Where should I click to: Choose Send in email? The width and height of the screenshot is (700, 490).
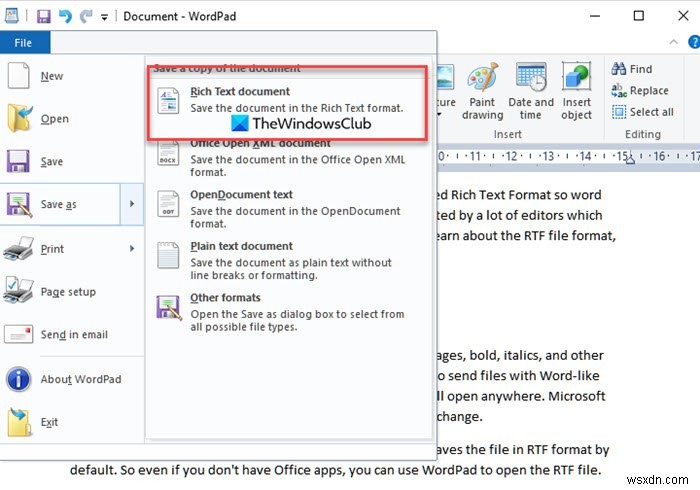click(71, 334)
